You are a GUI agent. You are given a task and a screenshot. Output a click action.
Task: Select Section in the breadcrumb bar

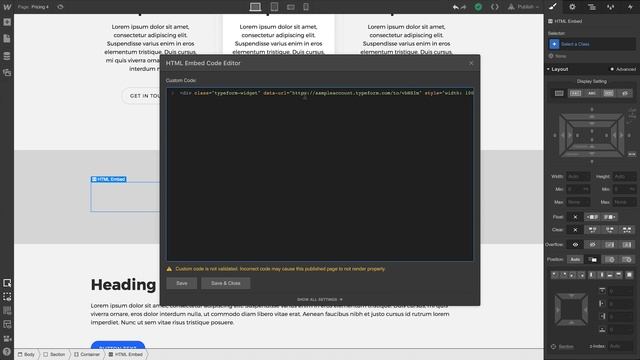tap(55, 354)
